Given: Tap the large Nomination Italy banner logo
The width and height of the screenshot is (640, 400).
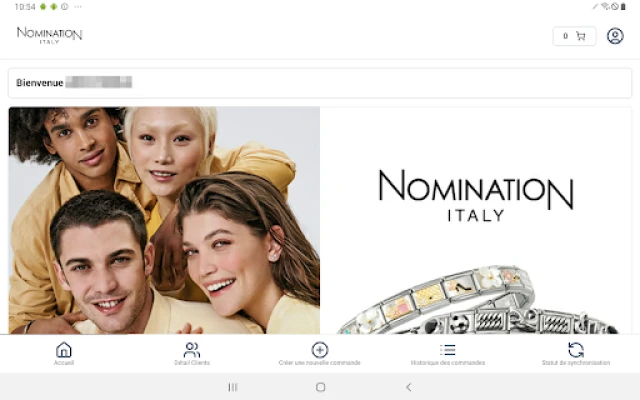Looking at the screenshot, I should [x=476, y=196].
